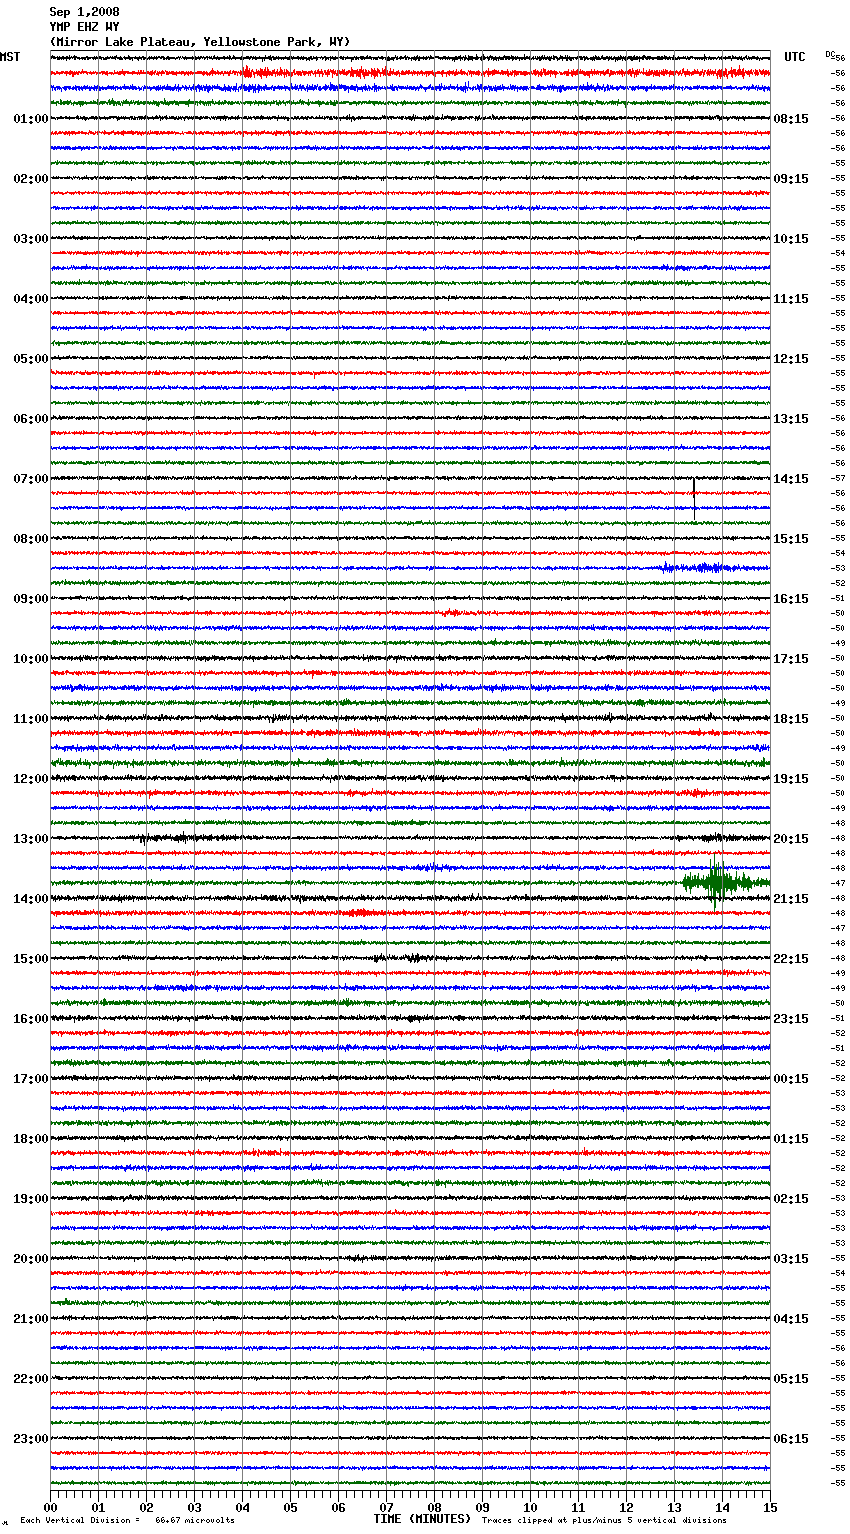The image size is (850, 1534).
Task: Select the "Each Vertical Division" scale note
Action: coord(127,1521)
